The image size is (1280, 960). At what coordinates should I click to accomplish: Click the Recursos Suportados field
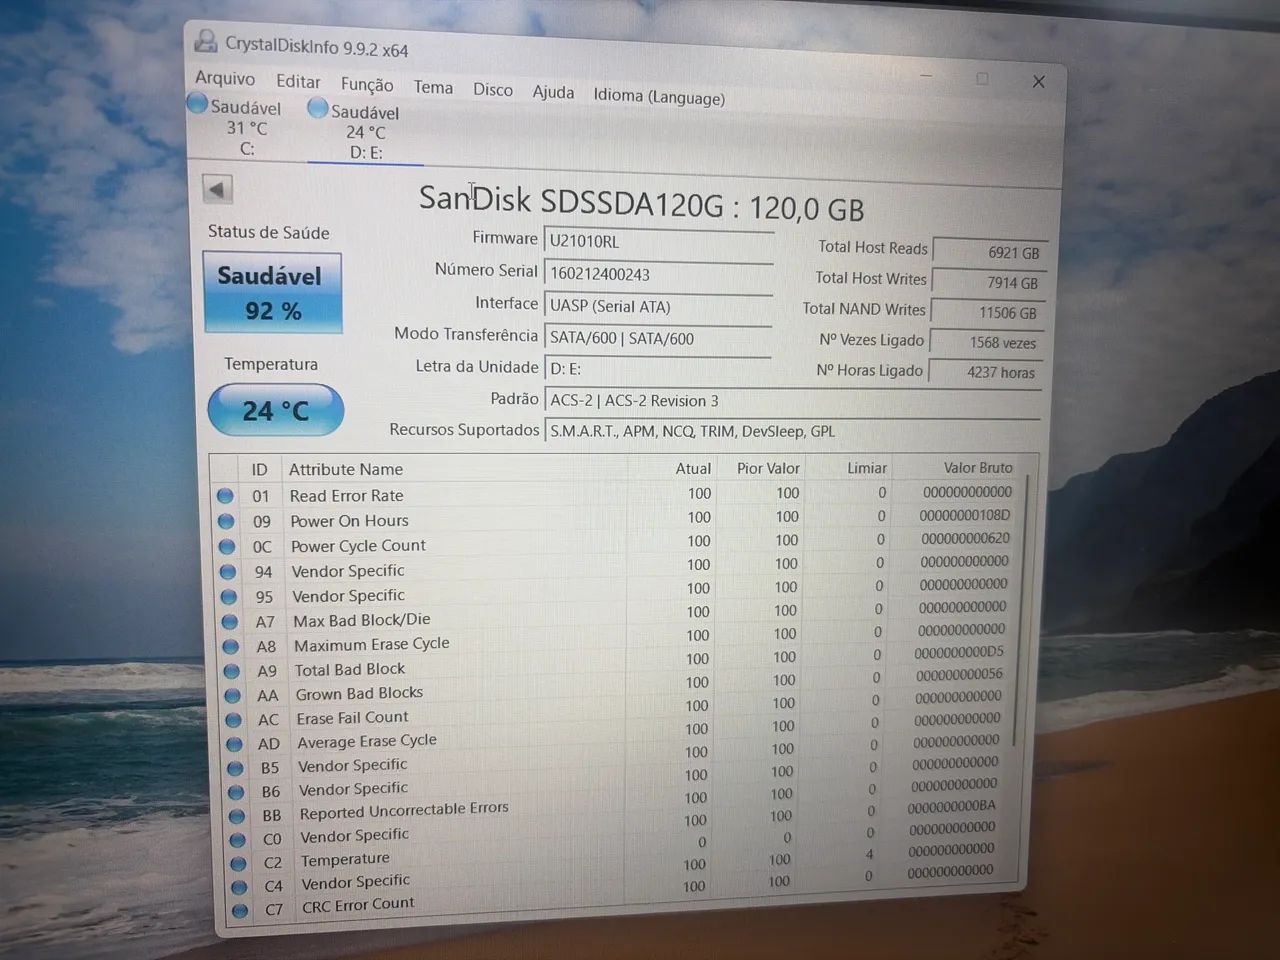point(792,432)
